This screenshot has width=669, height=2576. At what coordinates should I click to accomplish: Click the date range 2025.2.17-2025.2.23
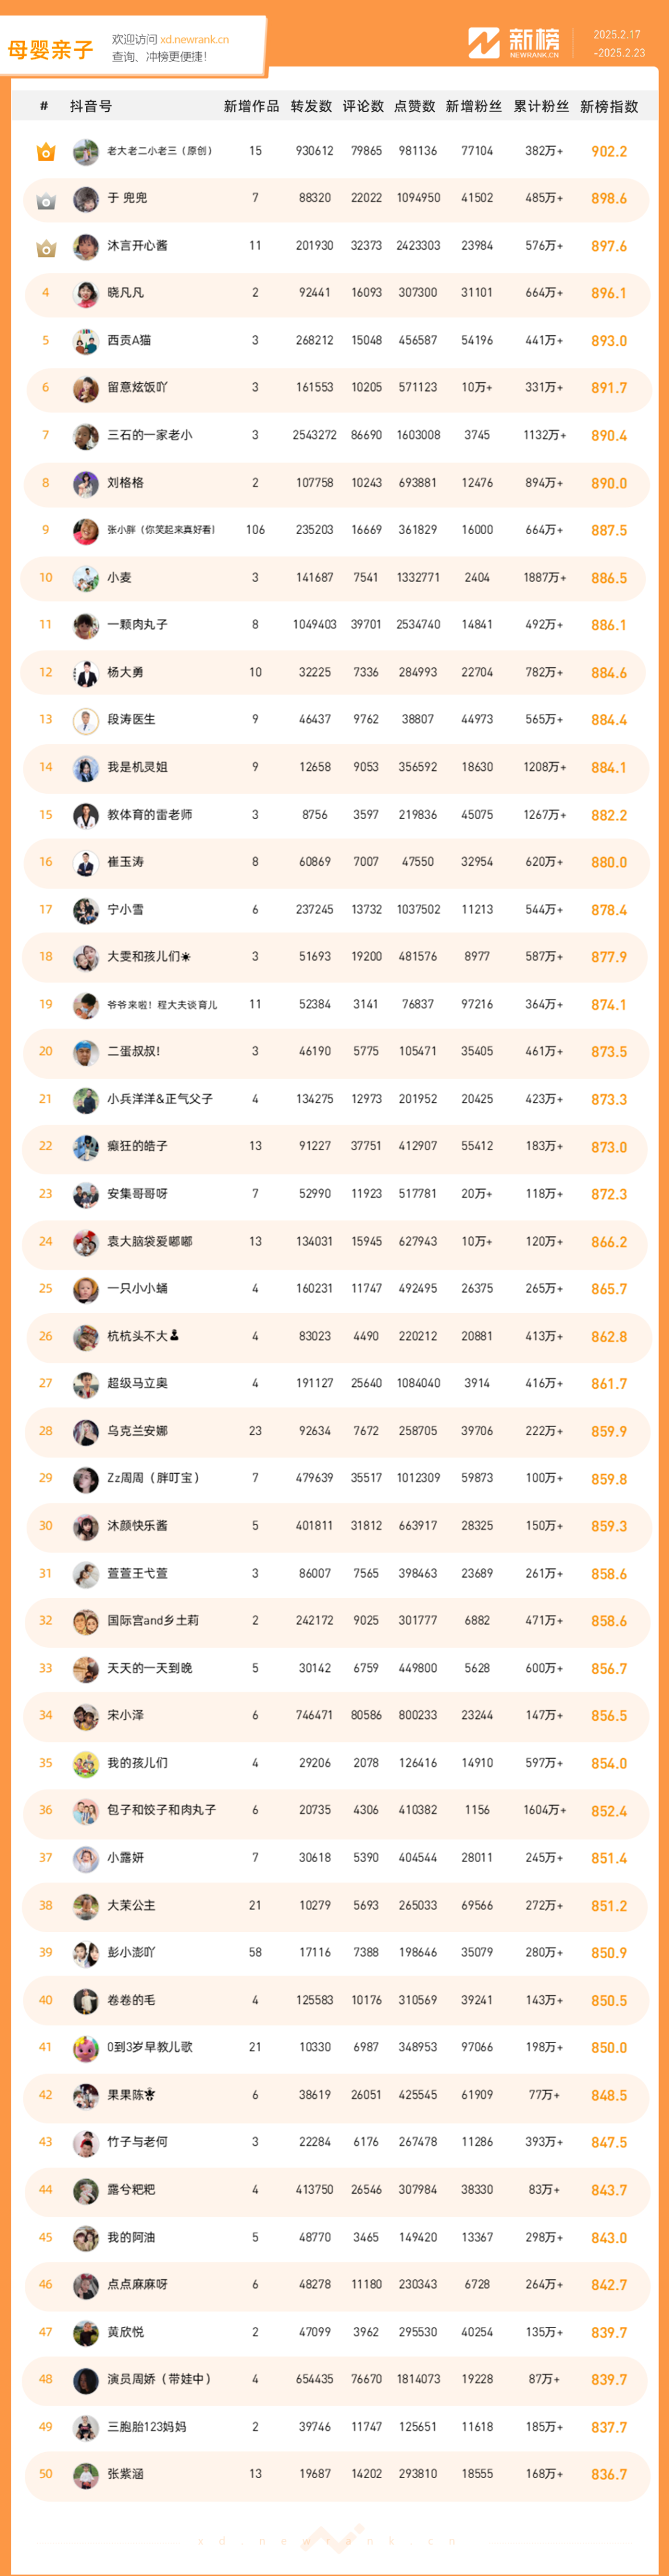pyautogui.click(x=618, y=44)
